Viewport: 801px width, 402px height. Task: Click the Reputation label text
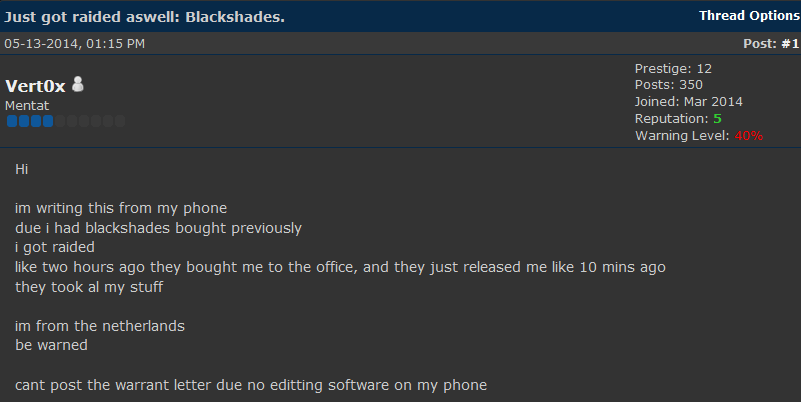click(671, 118)
